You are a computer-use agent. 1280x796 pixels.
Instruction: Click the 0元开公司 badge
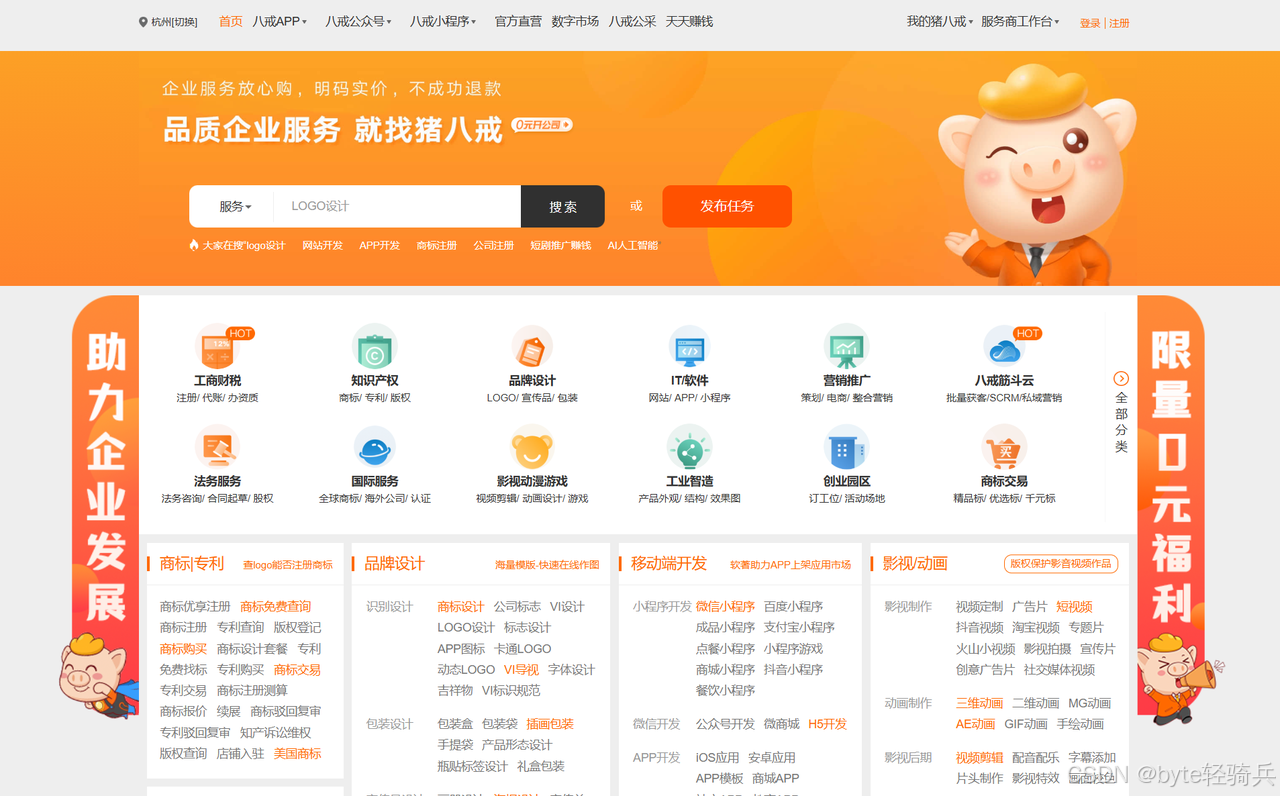click(x=542, y=125)
